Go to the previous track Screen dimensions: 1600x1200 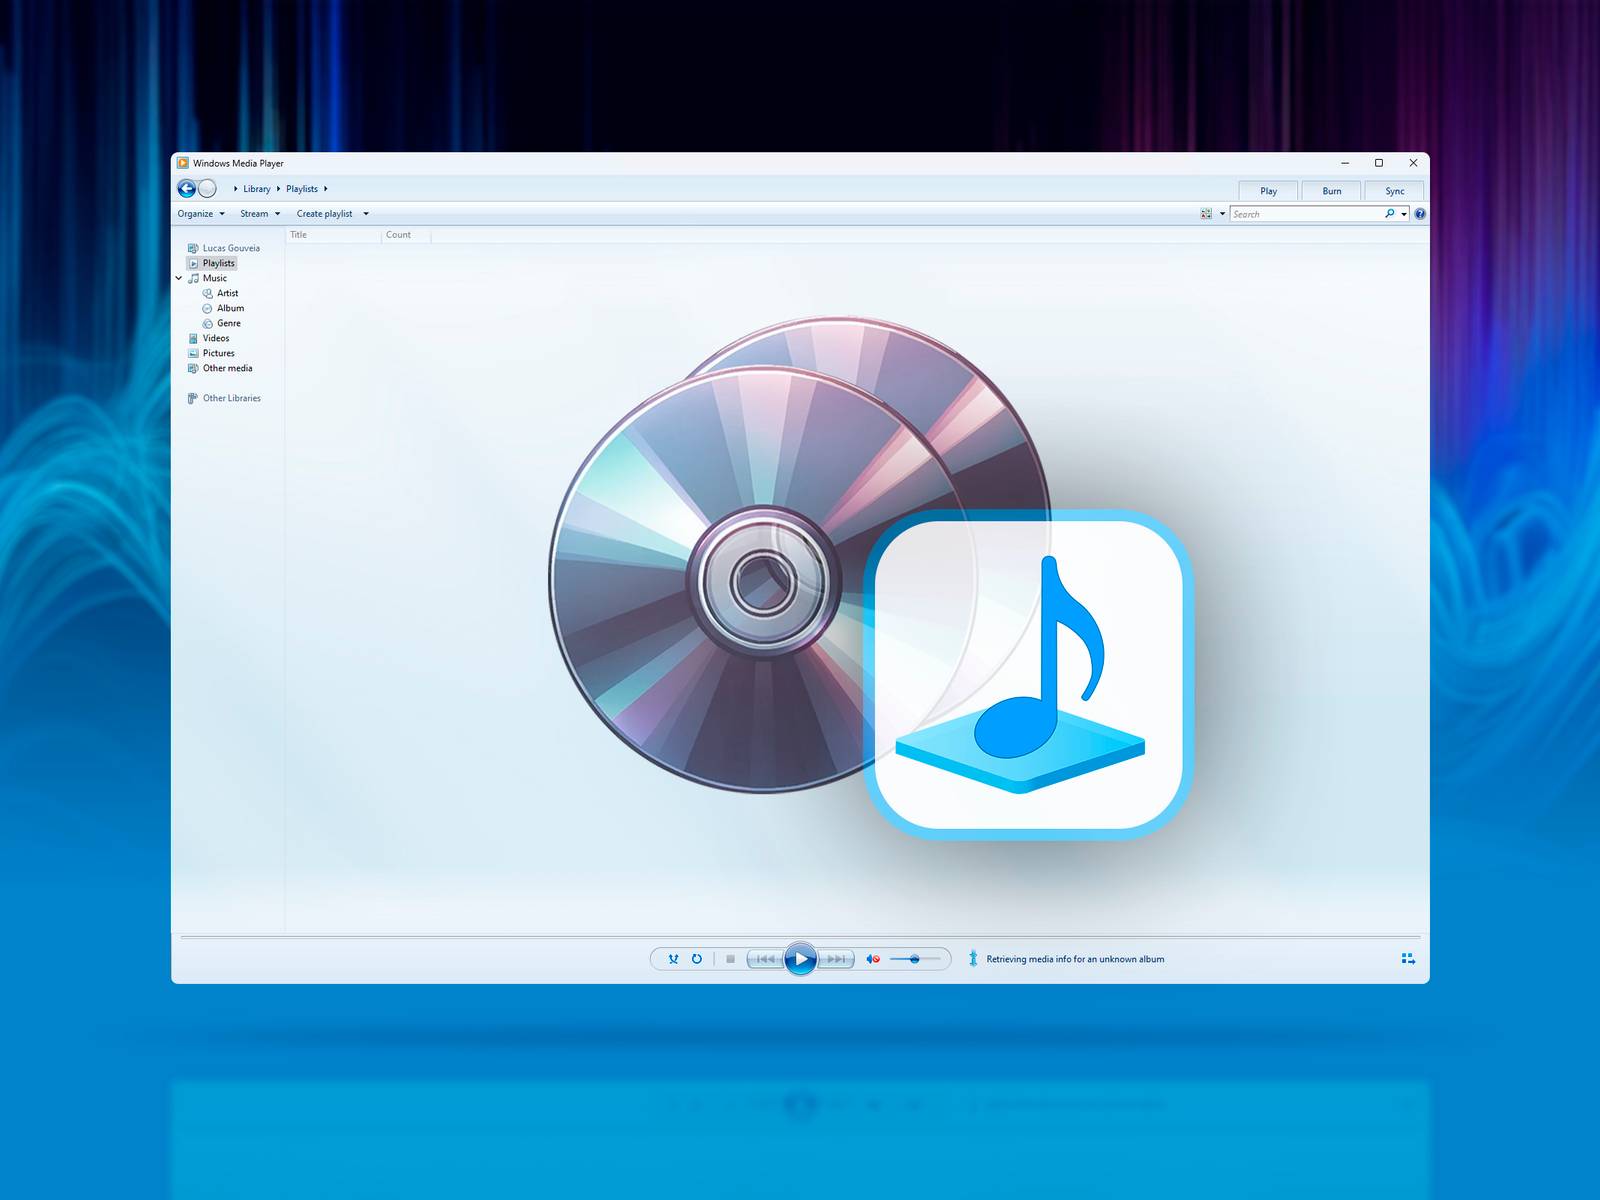(765, 959)
